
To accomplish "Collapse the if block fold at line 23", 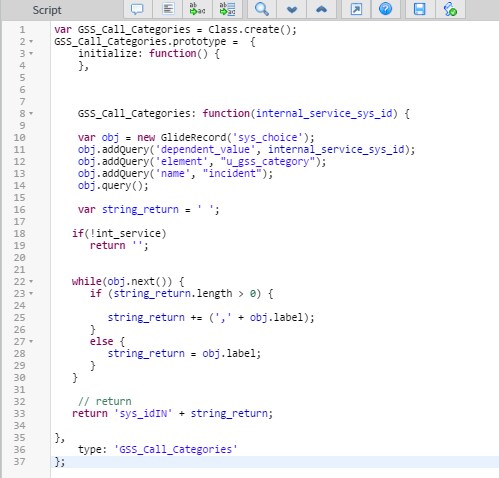I will [31, 294].
